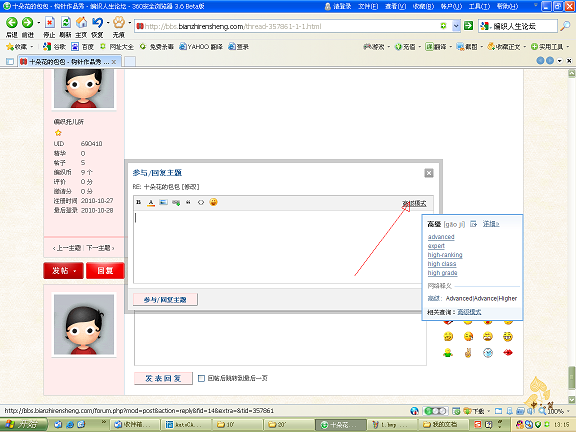Insert image using the editor picture icon

[x=163, y=202]
